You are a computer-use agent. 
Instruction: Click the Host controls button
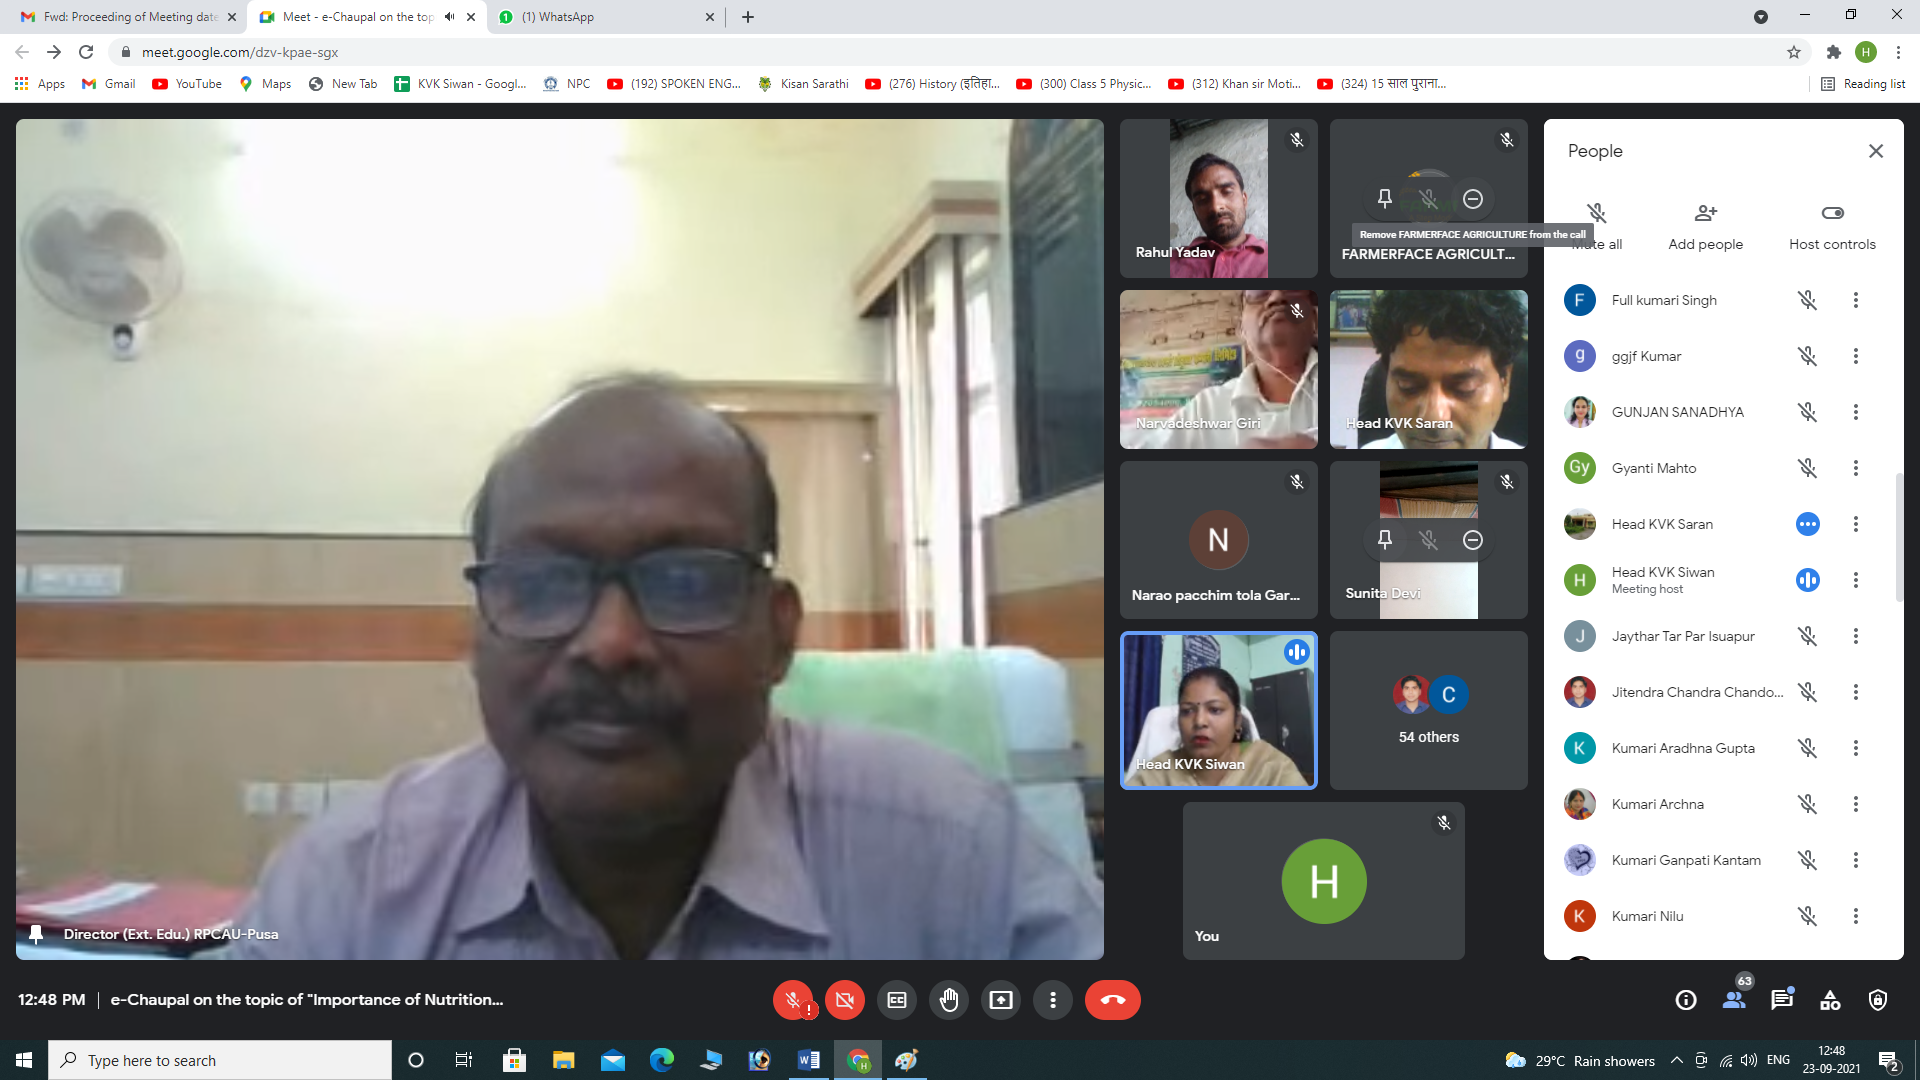point(1832,226)
